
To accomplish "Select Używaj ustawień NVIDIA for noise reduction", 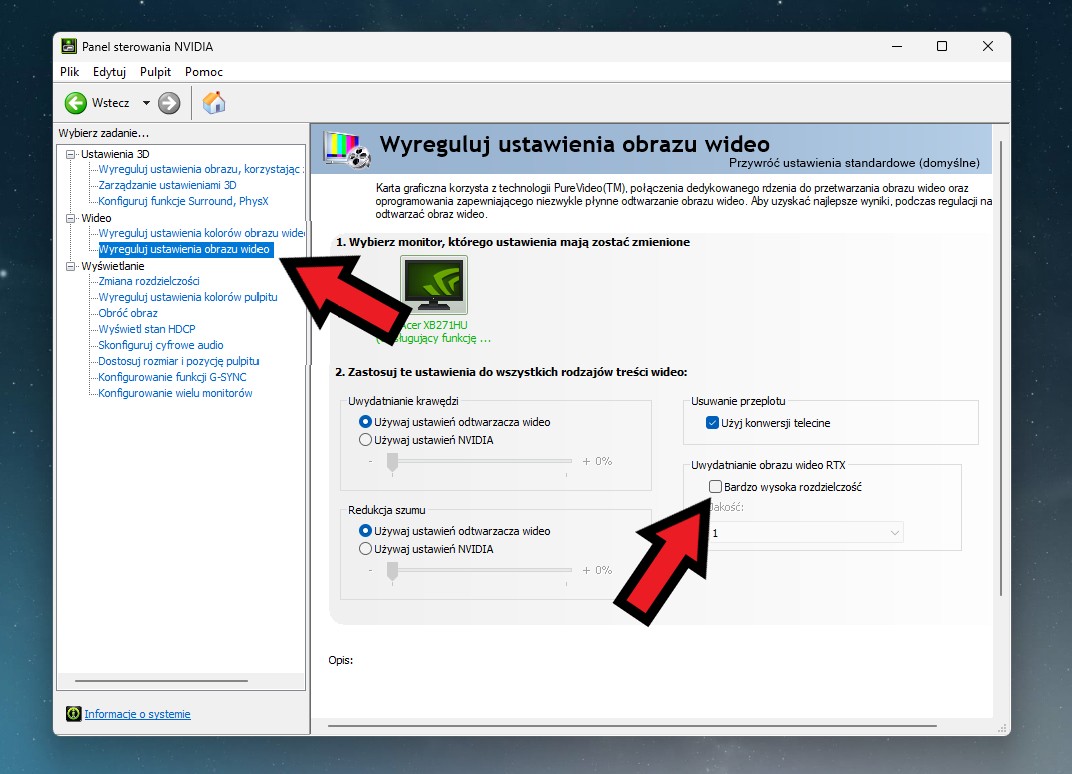I will [x=365, y=549].
